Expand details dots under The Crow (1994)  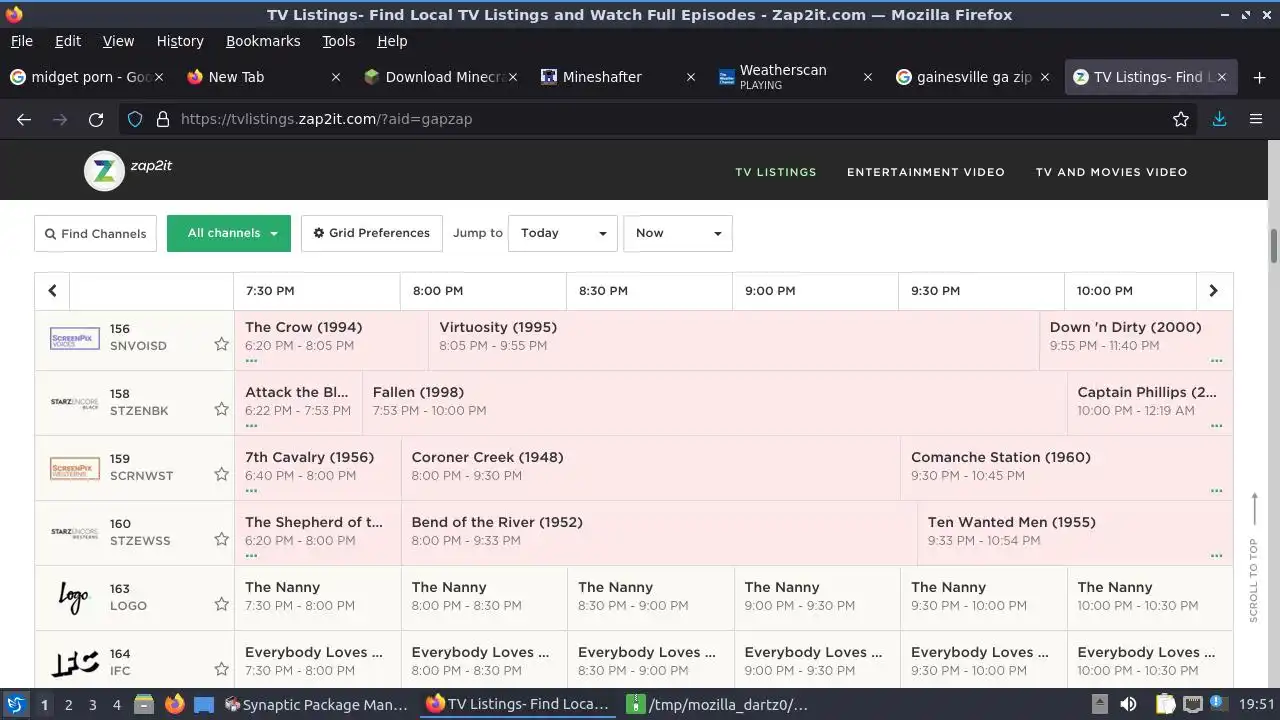click(x=251, y=360)
